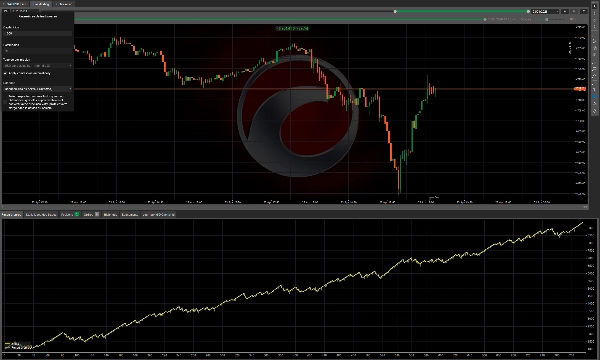Open the Backtesting Info tab in bottom panel
The height and width of the screenshot is (360, 600).
tap(41, 215)
